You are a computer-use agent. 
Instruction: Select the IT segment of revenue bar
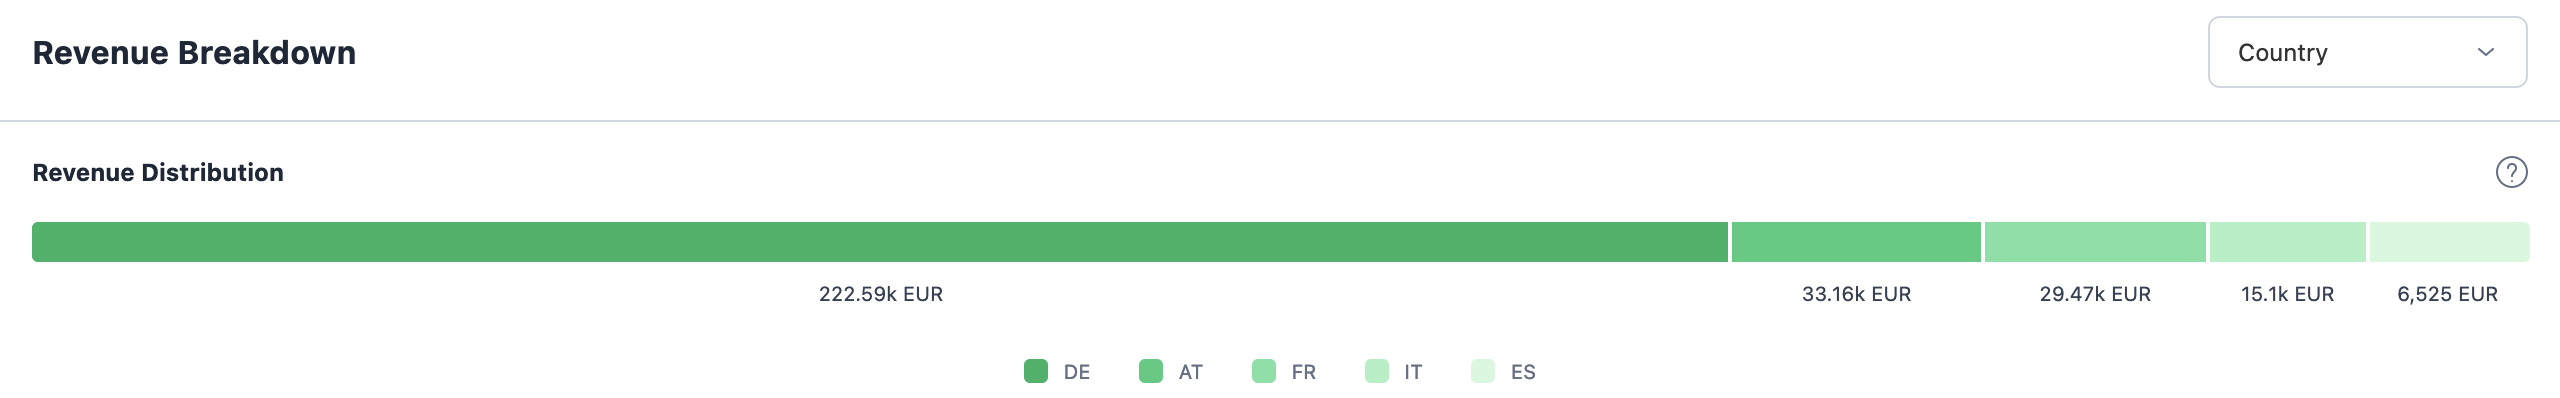pos(2288,242)
